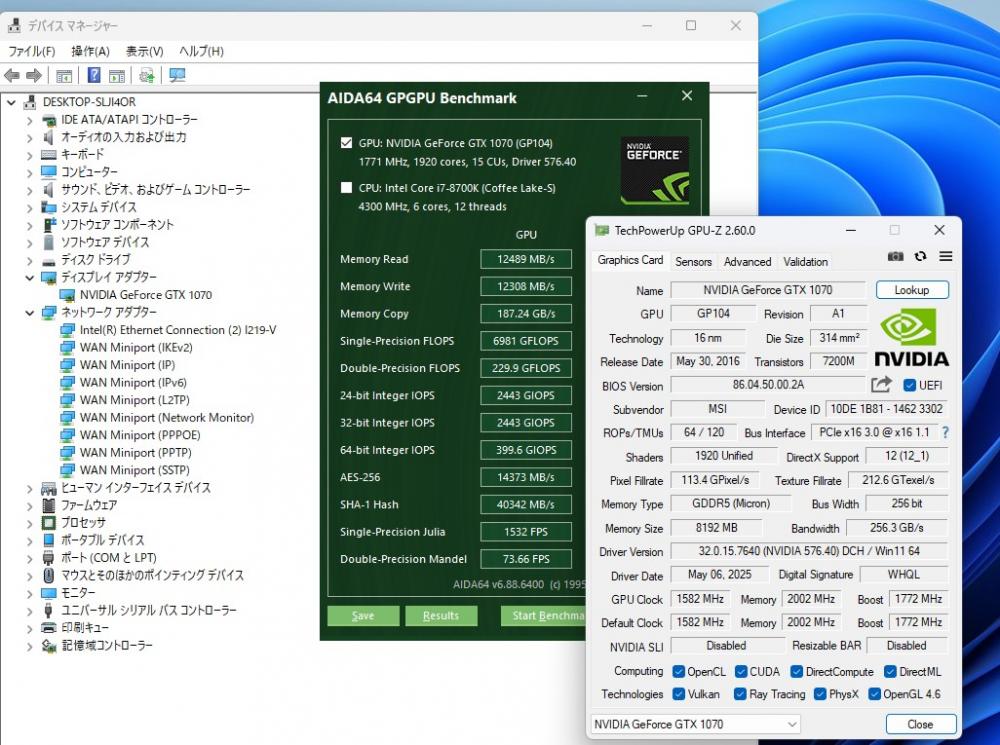The width and height of the screenshot is (1000, 745).
Task: Click the Bus Interface question mark in GPU-Z
Action: tap(945, 432)
